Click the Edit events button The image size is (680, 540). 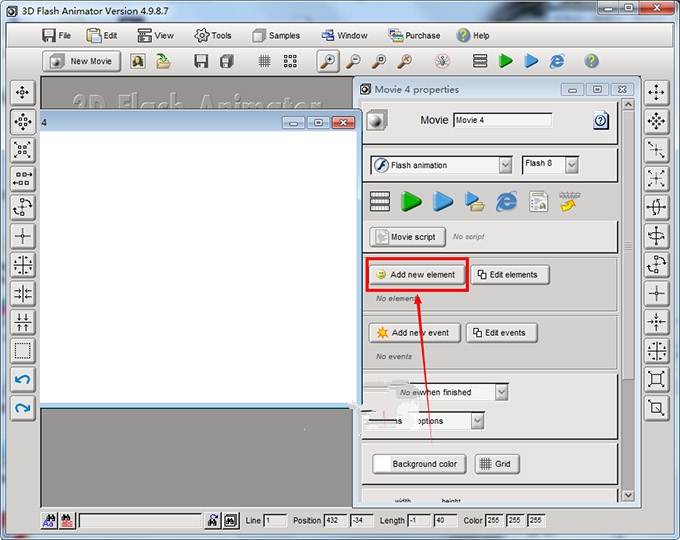tap(502, 333)
